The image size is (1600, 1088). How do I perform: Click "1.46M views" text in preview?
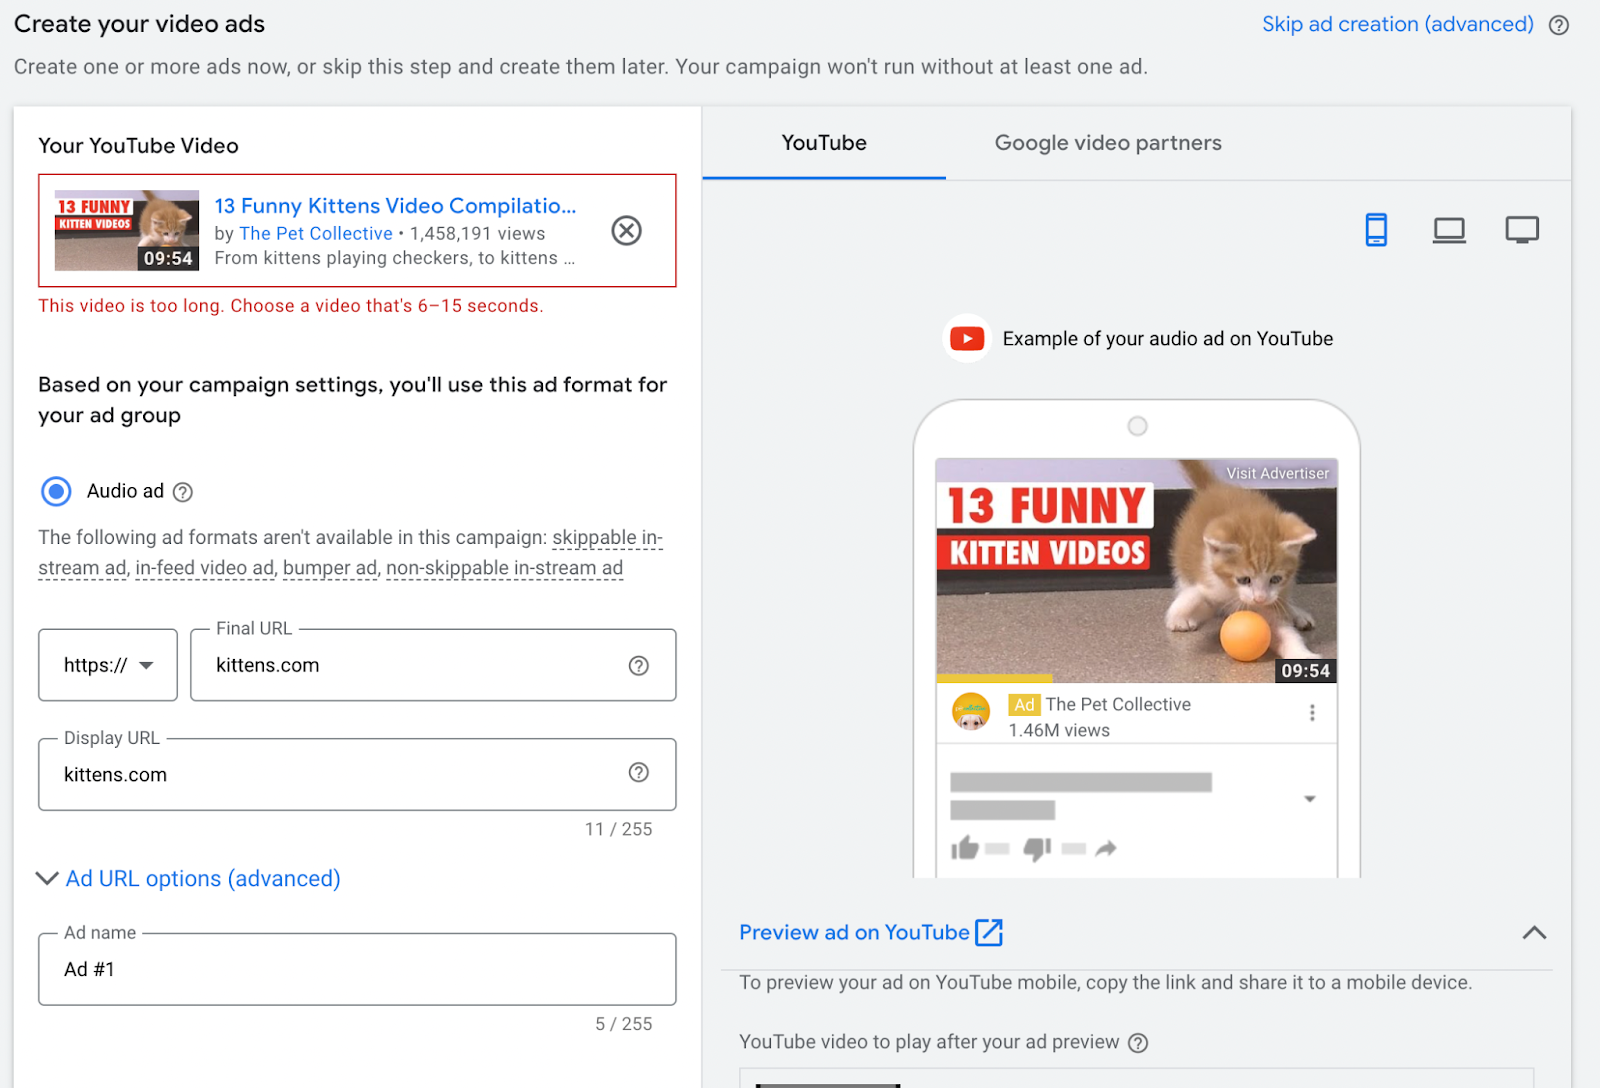tap(1059, 730)
